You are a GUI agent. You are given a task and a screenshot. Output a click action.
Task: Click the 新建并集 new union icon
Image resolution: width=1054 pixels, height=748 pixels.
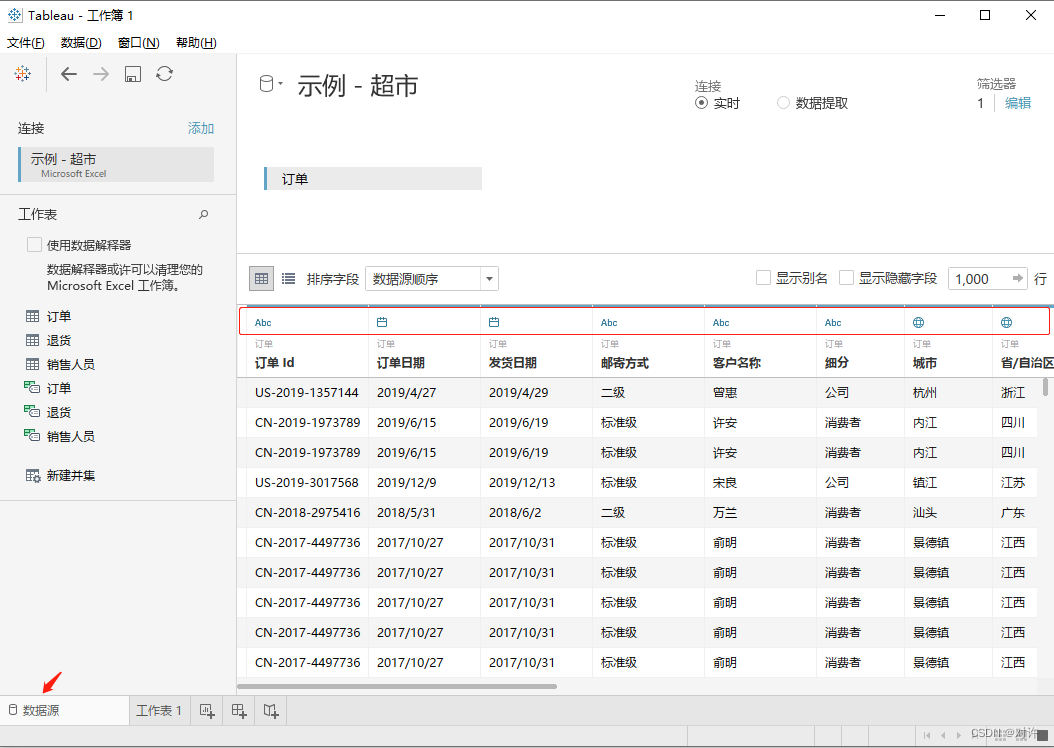click(x=32, y=476)
